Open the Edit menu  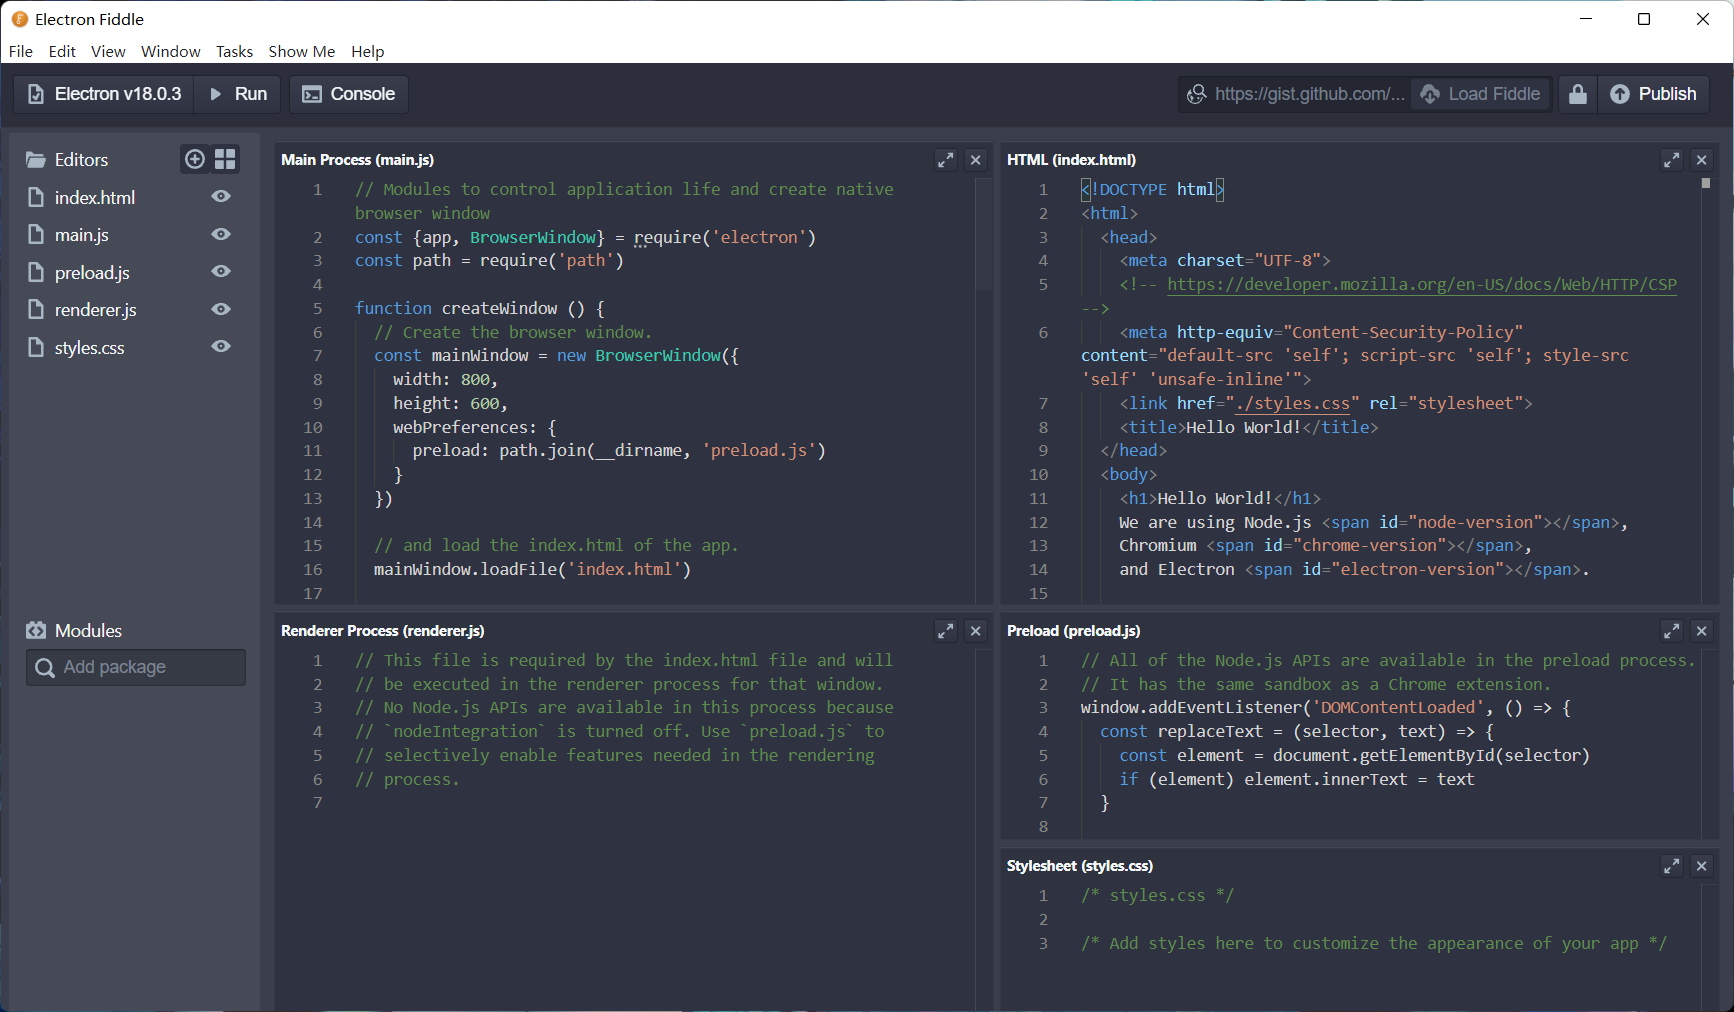[62, 51]
